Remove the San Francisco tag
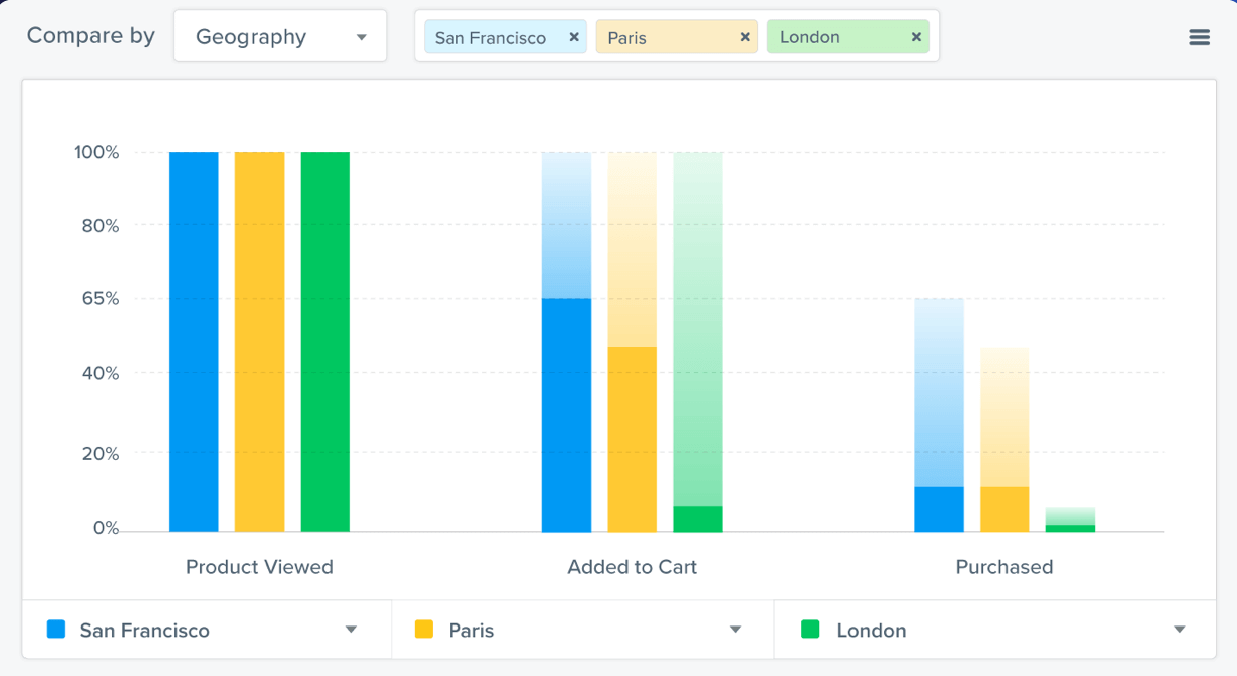 pos(574,37)
